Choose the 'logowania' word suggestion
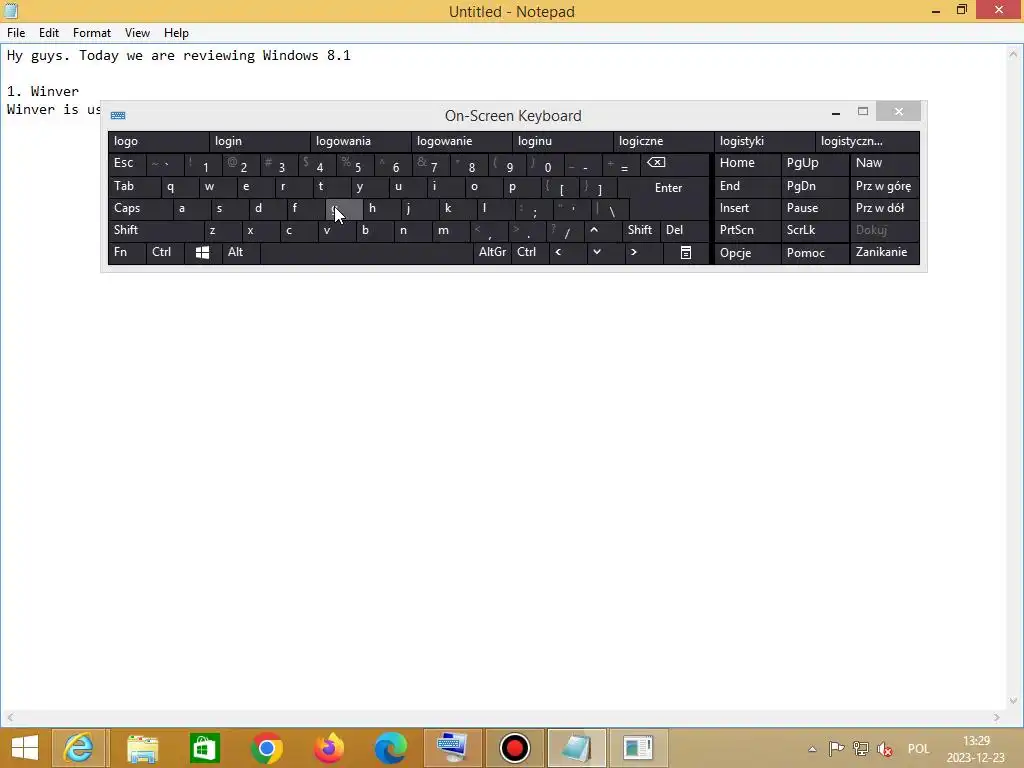 coord(360,141)
